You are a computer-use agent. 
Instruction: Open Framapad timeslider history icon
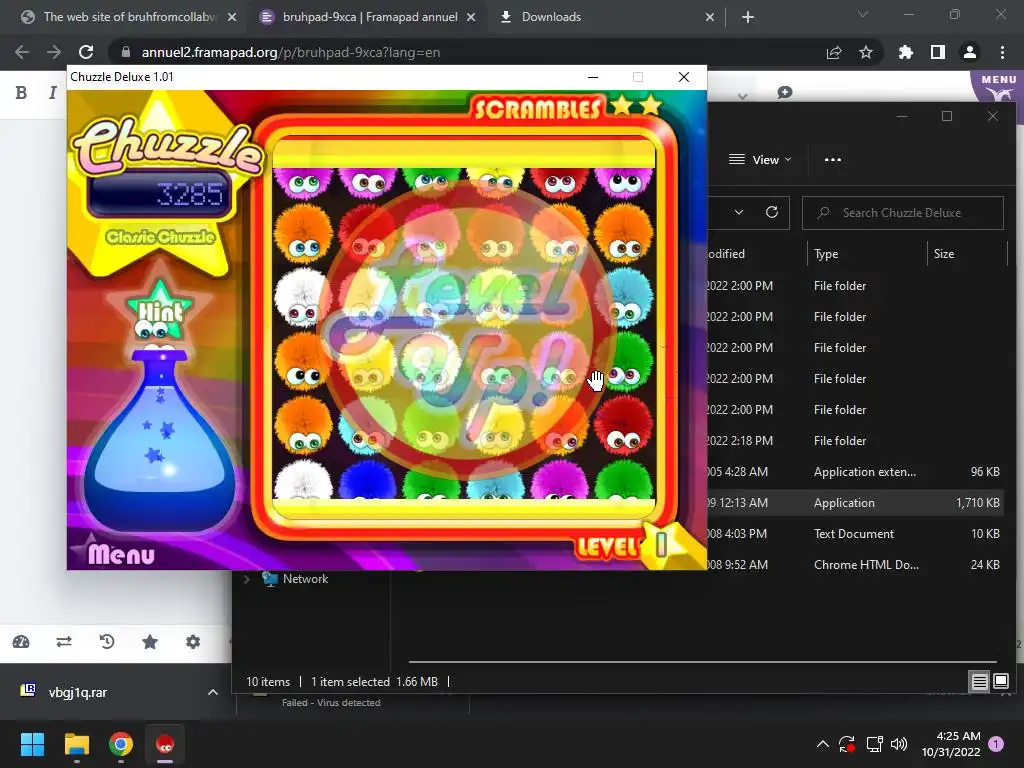pyautogui.click(x=107, y=642)
